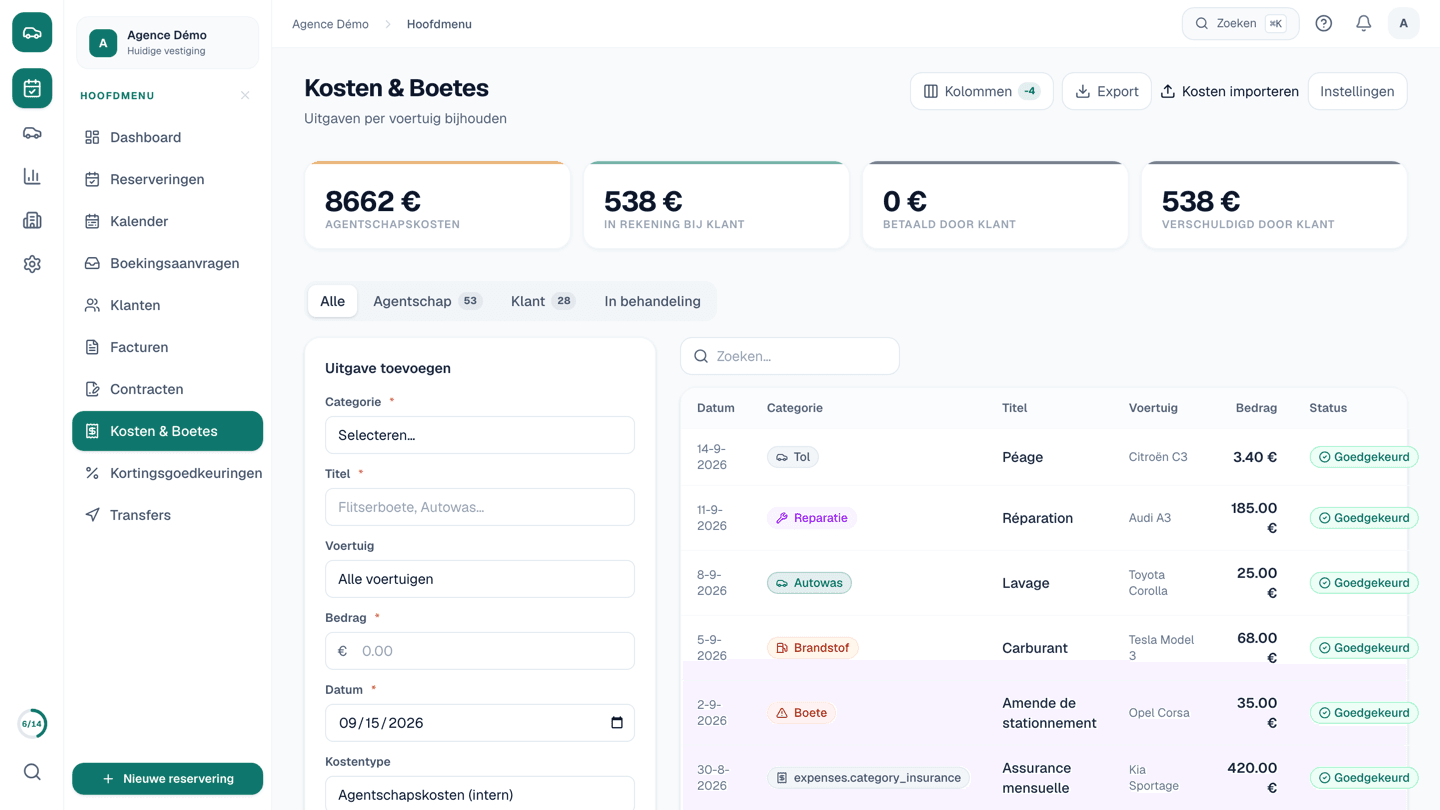The height and width of the screenshot is (810, 1440).
Task: Open the user avatar A in header
Action: click(1403, 24)
